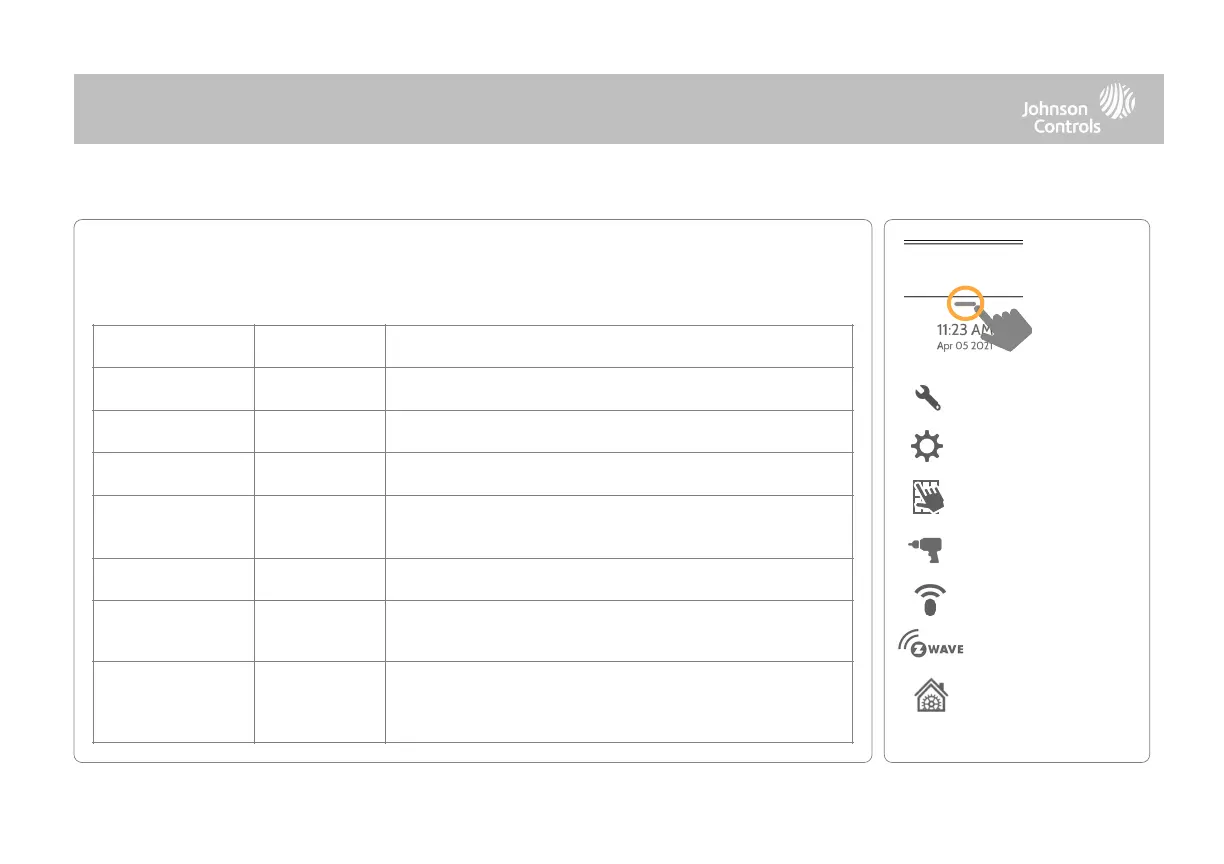This screenshot has width=1224, height=864.
Task: Select the wide cell in the table's last row
Action: (619, 701)
